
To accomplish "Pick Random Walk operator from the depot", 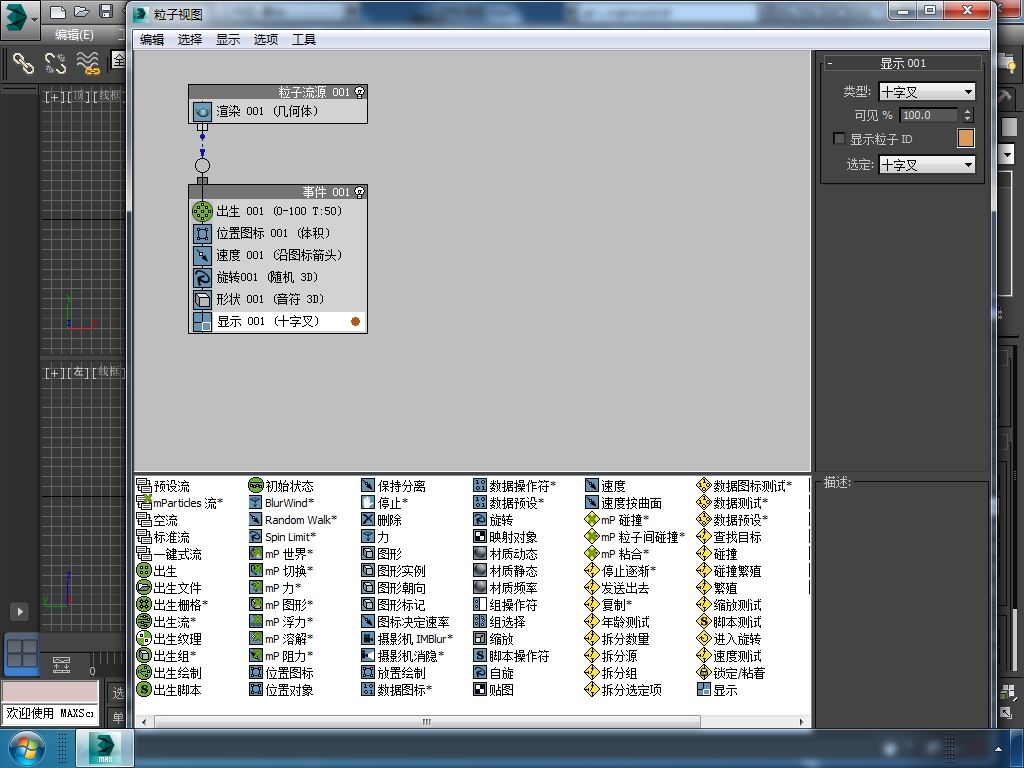I will coord(293,520).
